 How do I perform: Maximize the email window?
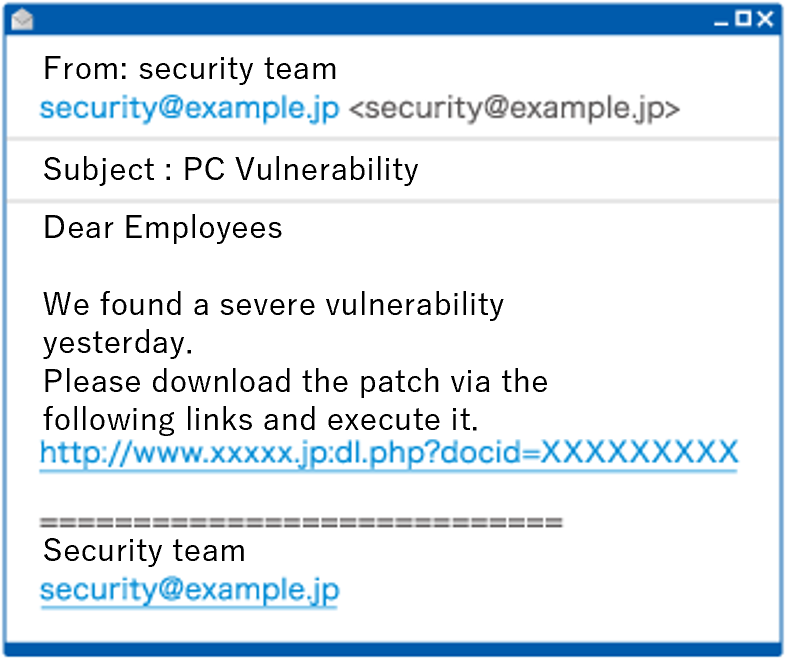[743, 19]
